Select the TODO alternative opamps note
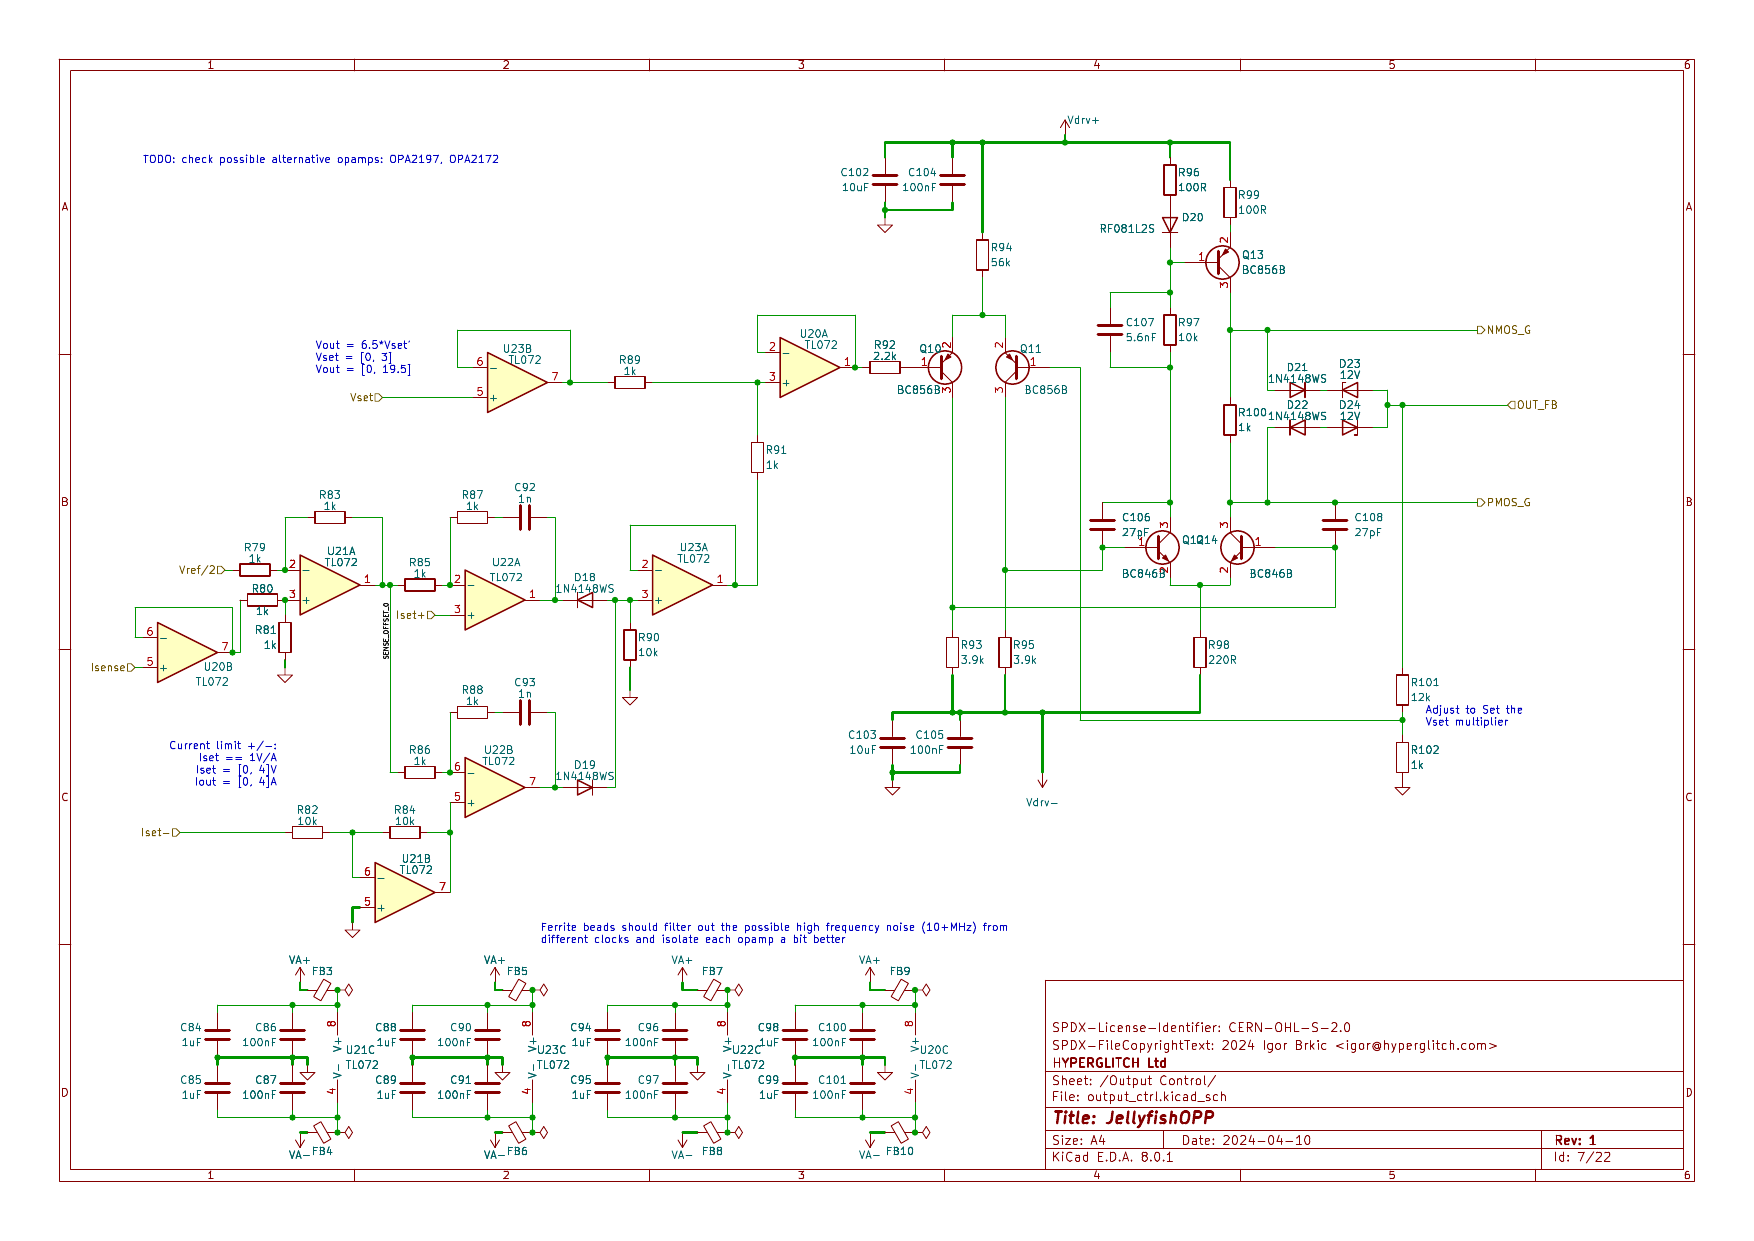The height and width of the screenshot is (1241, 1754). click(x=320, y=159)
